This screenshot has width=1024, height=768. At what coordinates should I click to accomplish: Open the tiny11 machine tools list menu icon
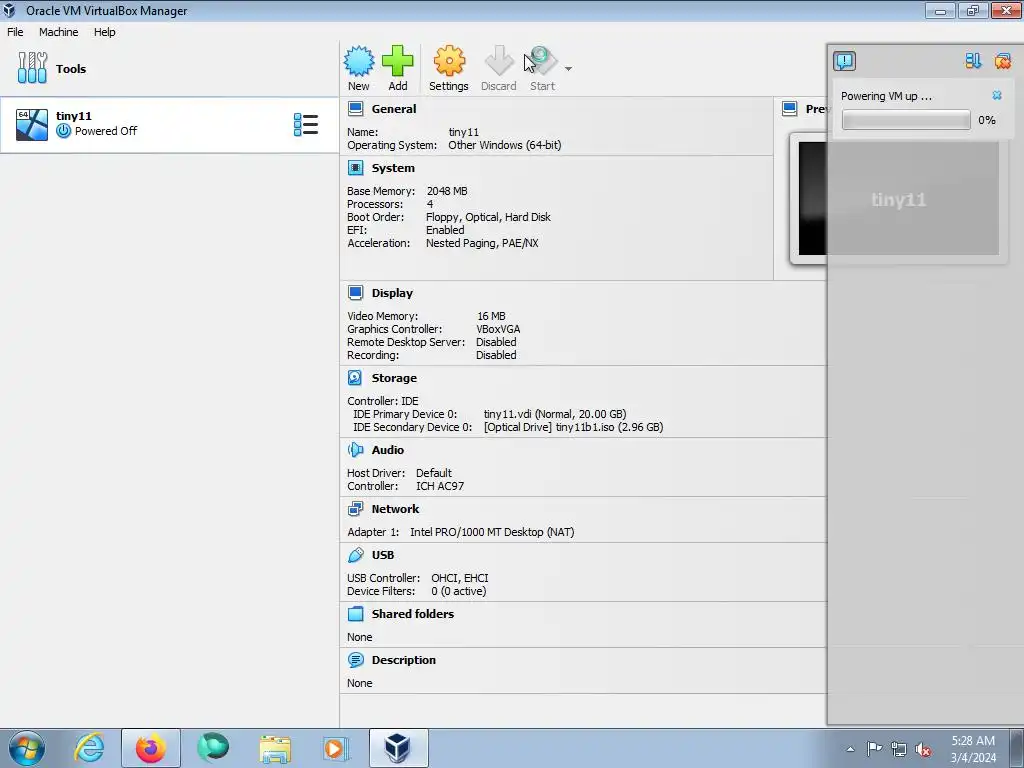306,124
